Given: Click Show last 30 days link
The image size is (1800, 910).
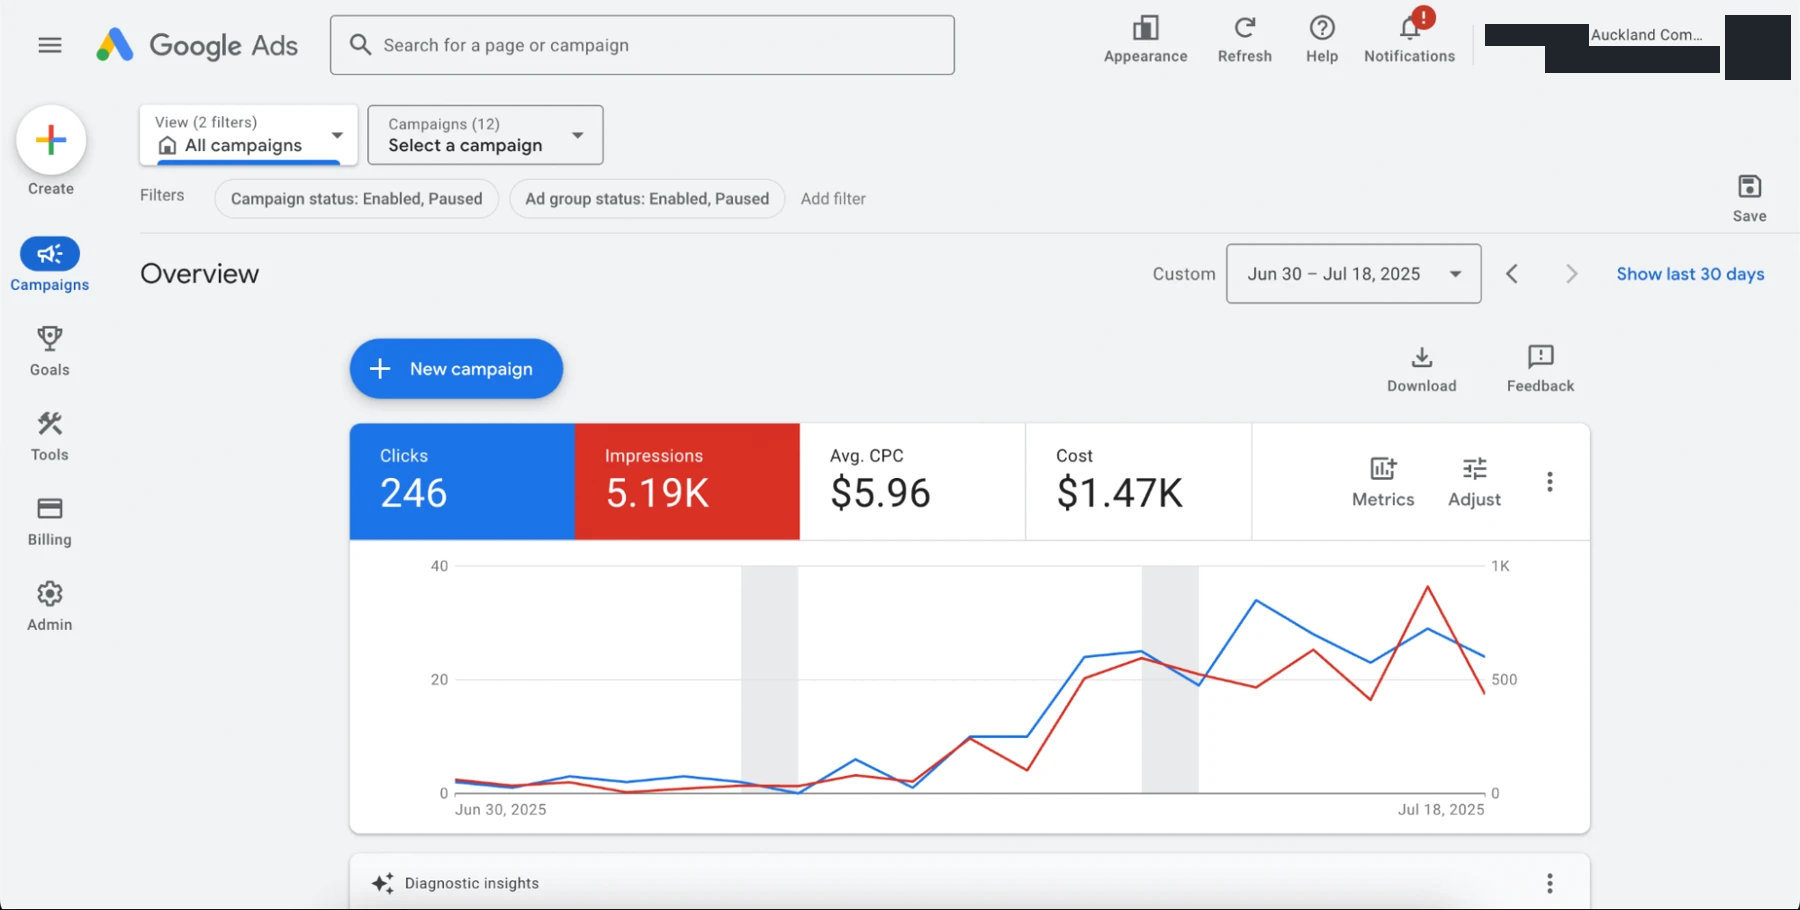Looking at the screenshot, I should click(1690, 274).
